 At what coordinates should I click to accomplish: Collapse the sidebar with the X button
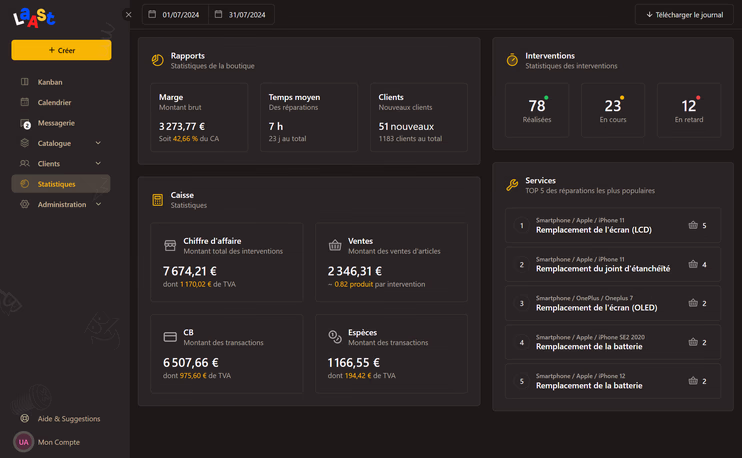coord(128,15)
